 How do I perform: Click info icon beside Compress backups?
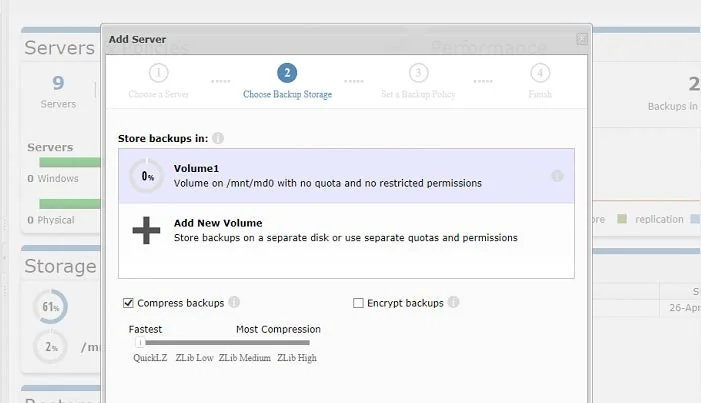click(x=234, y=302)
